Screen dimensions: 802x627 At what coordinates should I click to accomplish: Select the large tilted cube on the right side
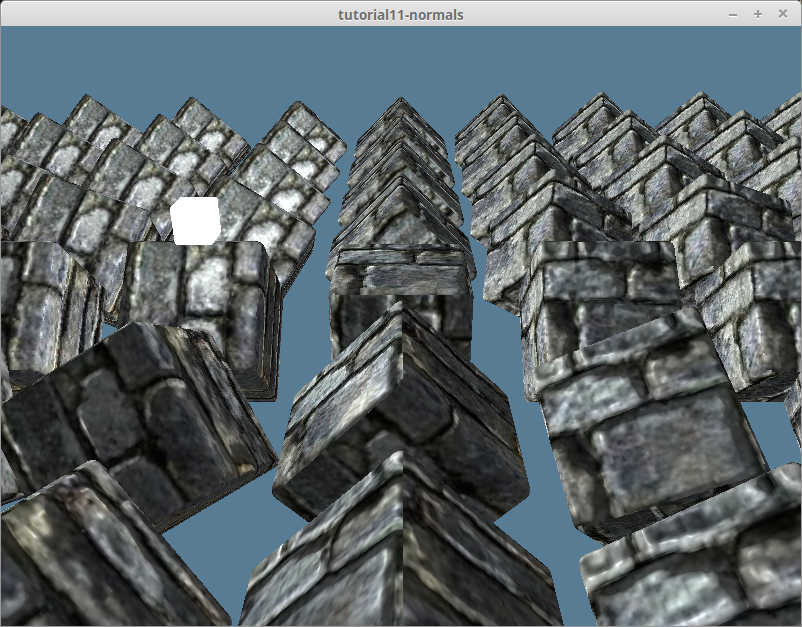(x=640, y=420)
